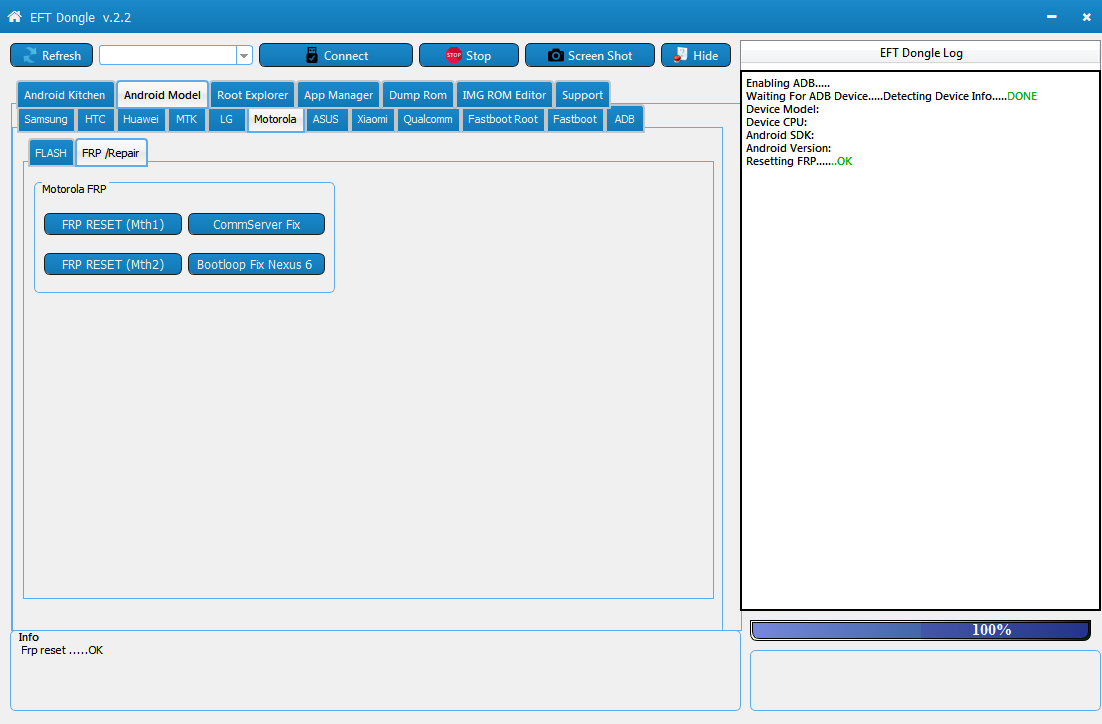Minimize the EFT Dongle window

[x=1051, y=17]
